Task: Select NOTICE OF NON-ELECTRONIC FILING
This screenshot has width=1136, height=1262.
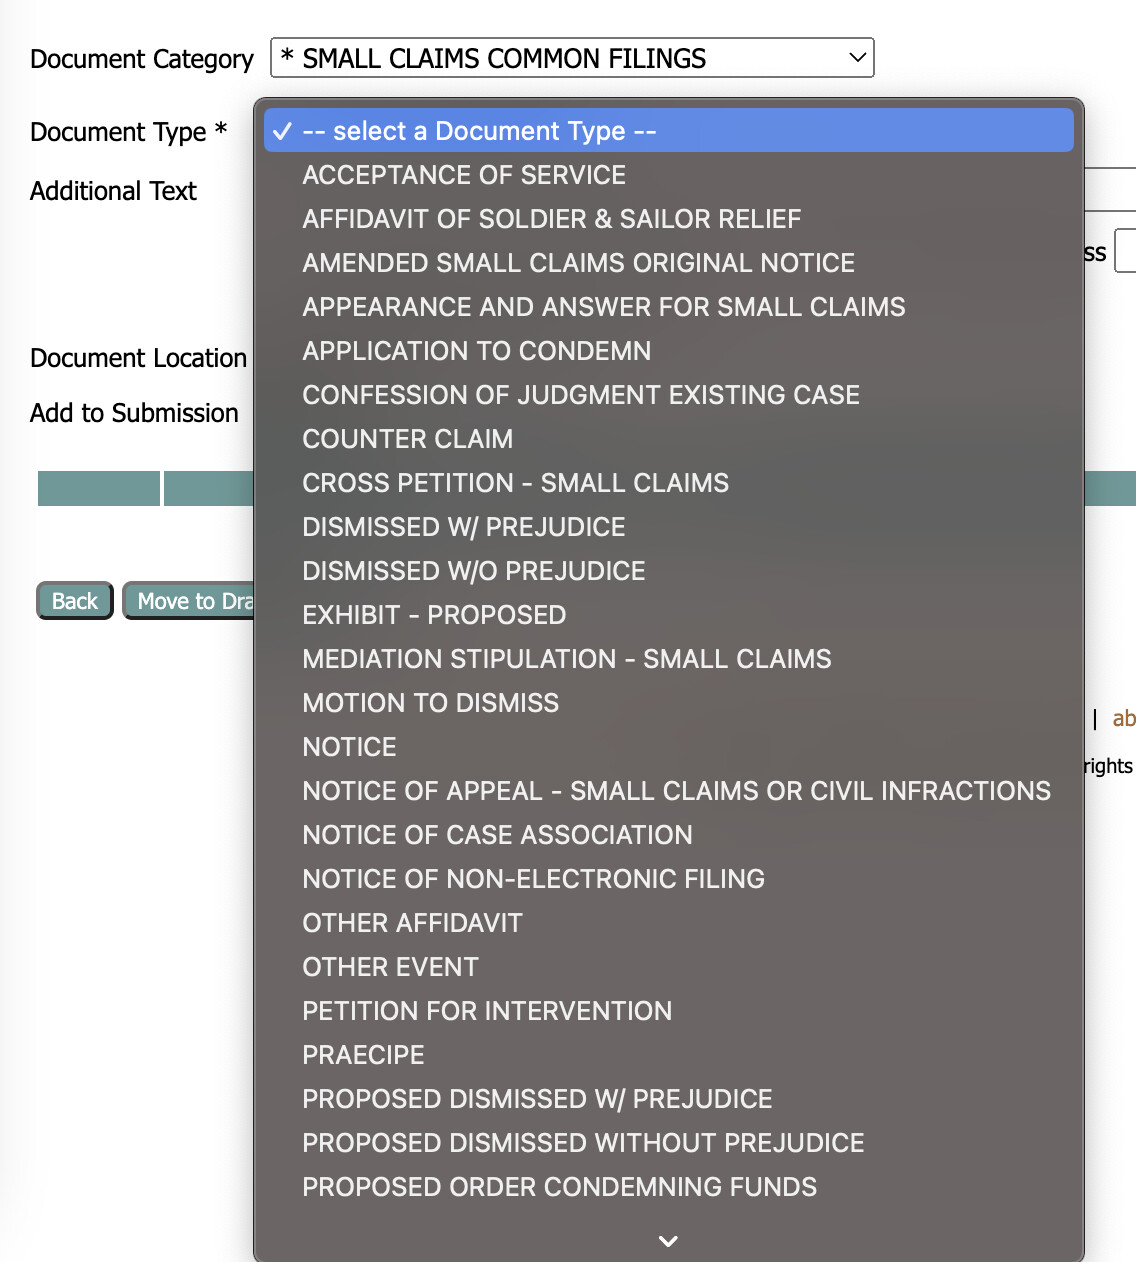Action: (x=534, y=879)
